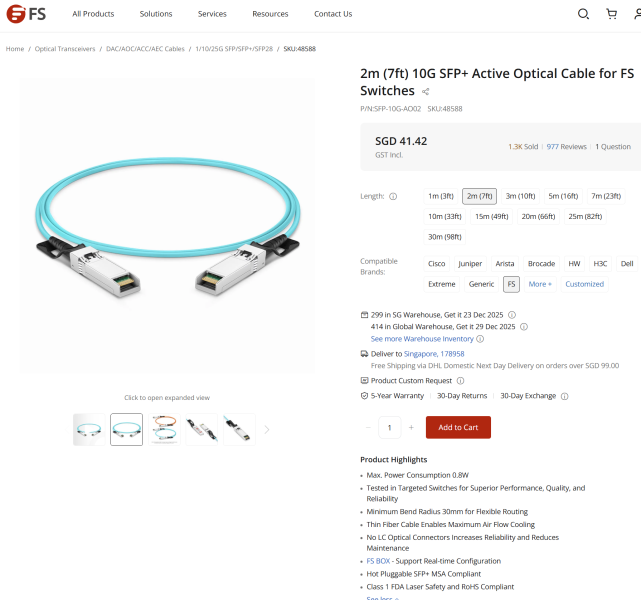Choose Cisco as compatible brand

pos(437,264)
